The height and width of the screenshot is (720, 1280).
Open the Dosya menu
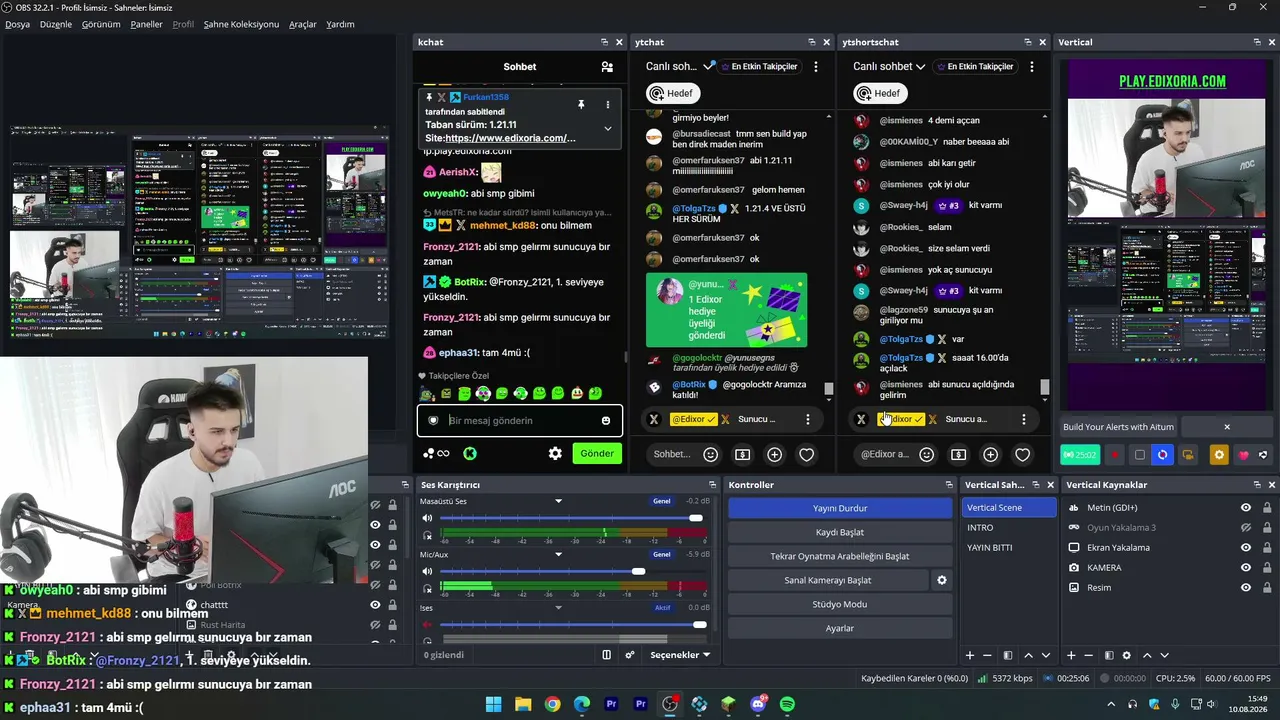(17, 24)
